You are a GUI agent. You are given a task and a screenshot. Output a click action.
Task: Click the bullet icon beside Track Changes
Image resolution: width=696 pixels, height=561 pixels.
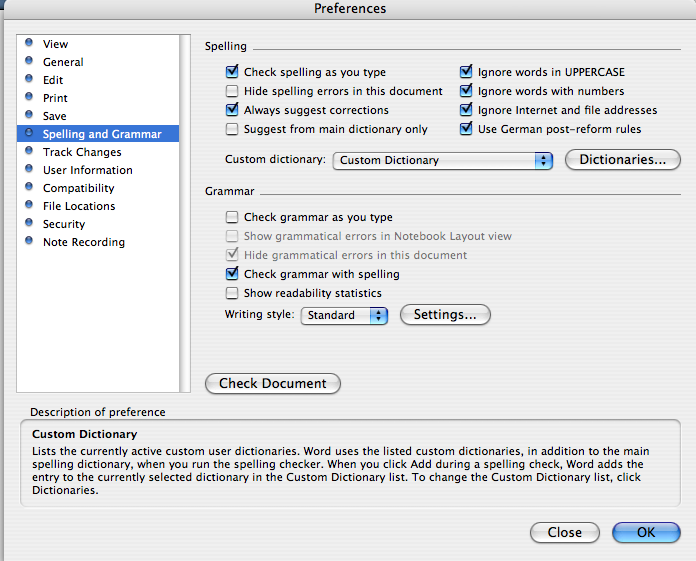[29, 151]
